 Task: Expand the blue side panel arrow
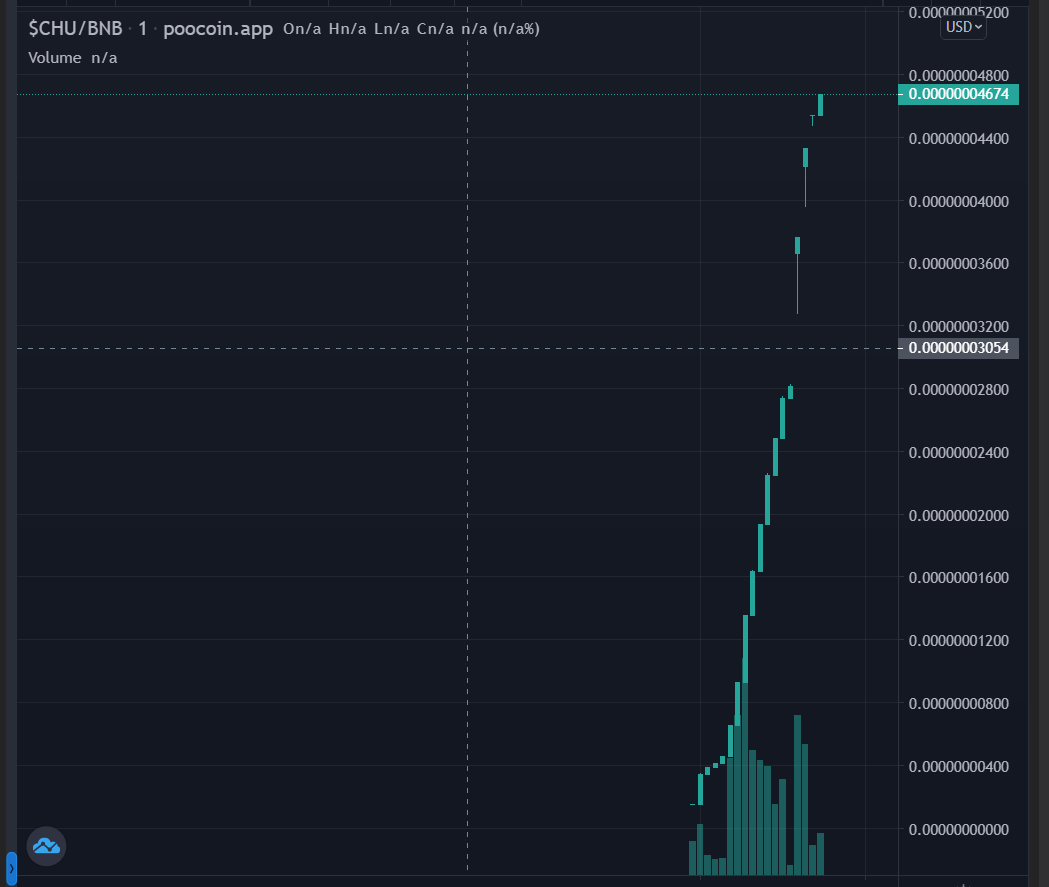[11, 868]
